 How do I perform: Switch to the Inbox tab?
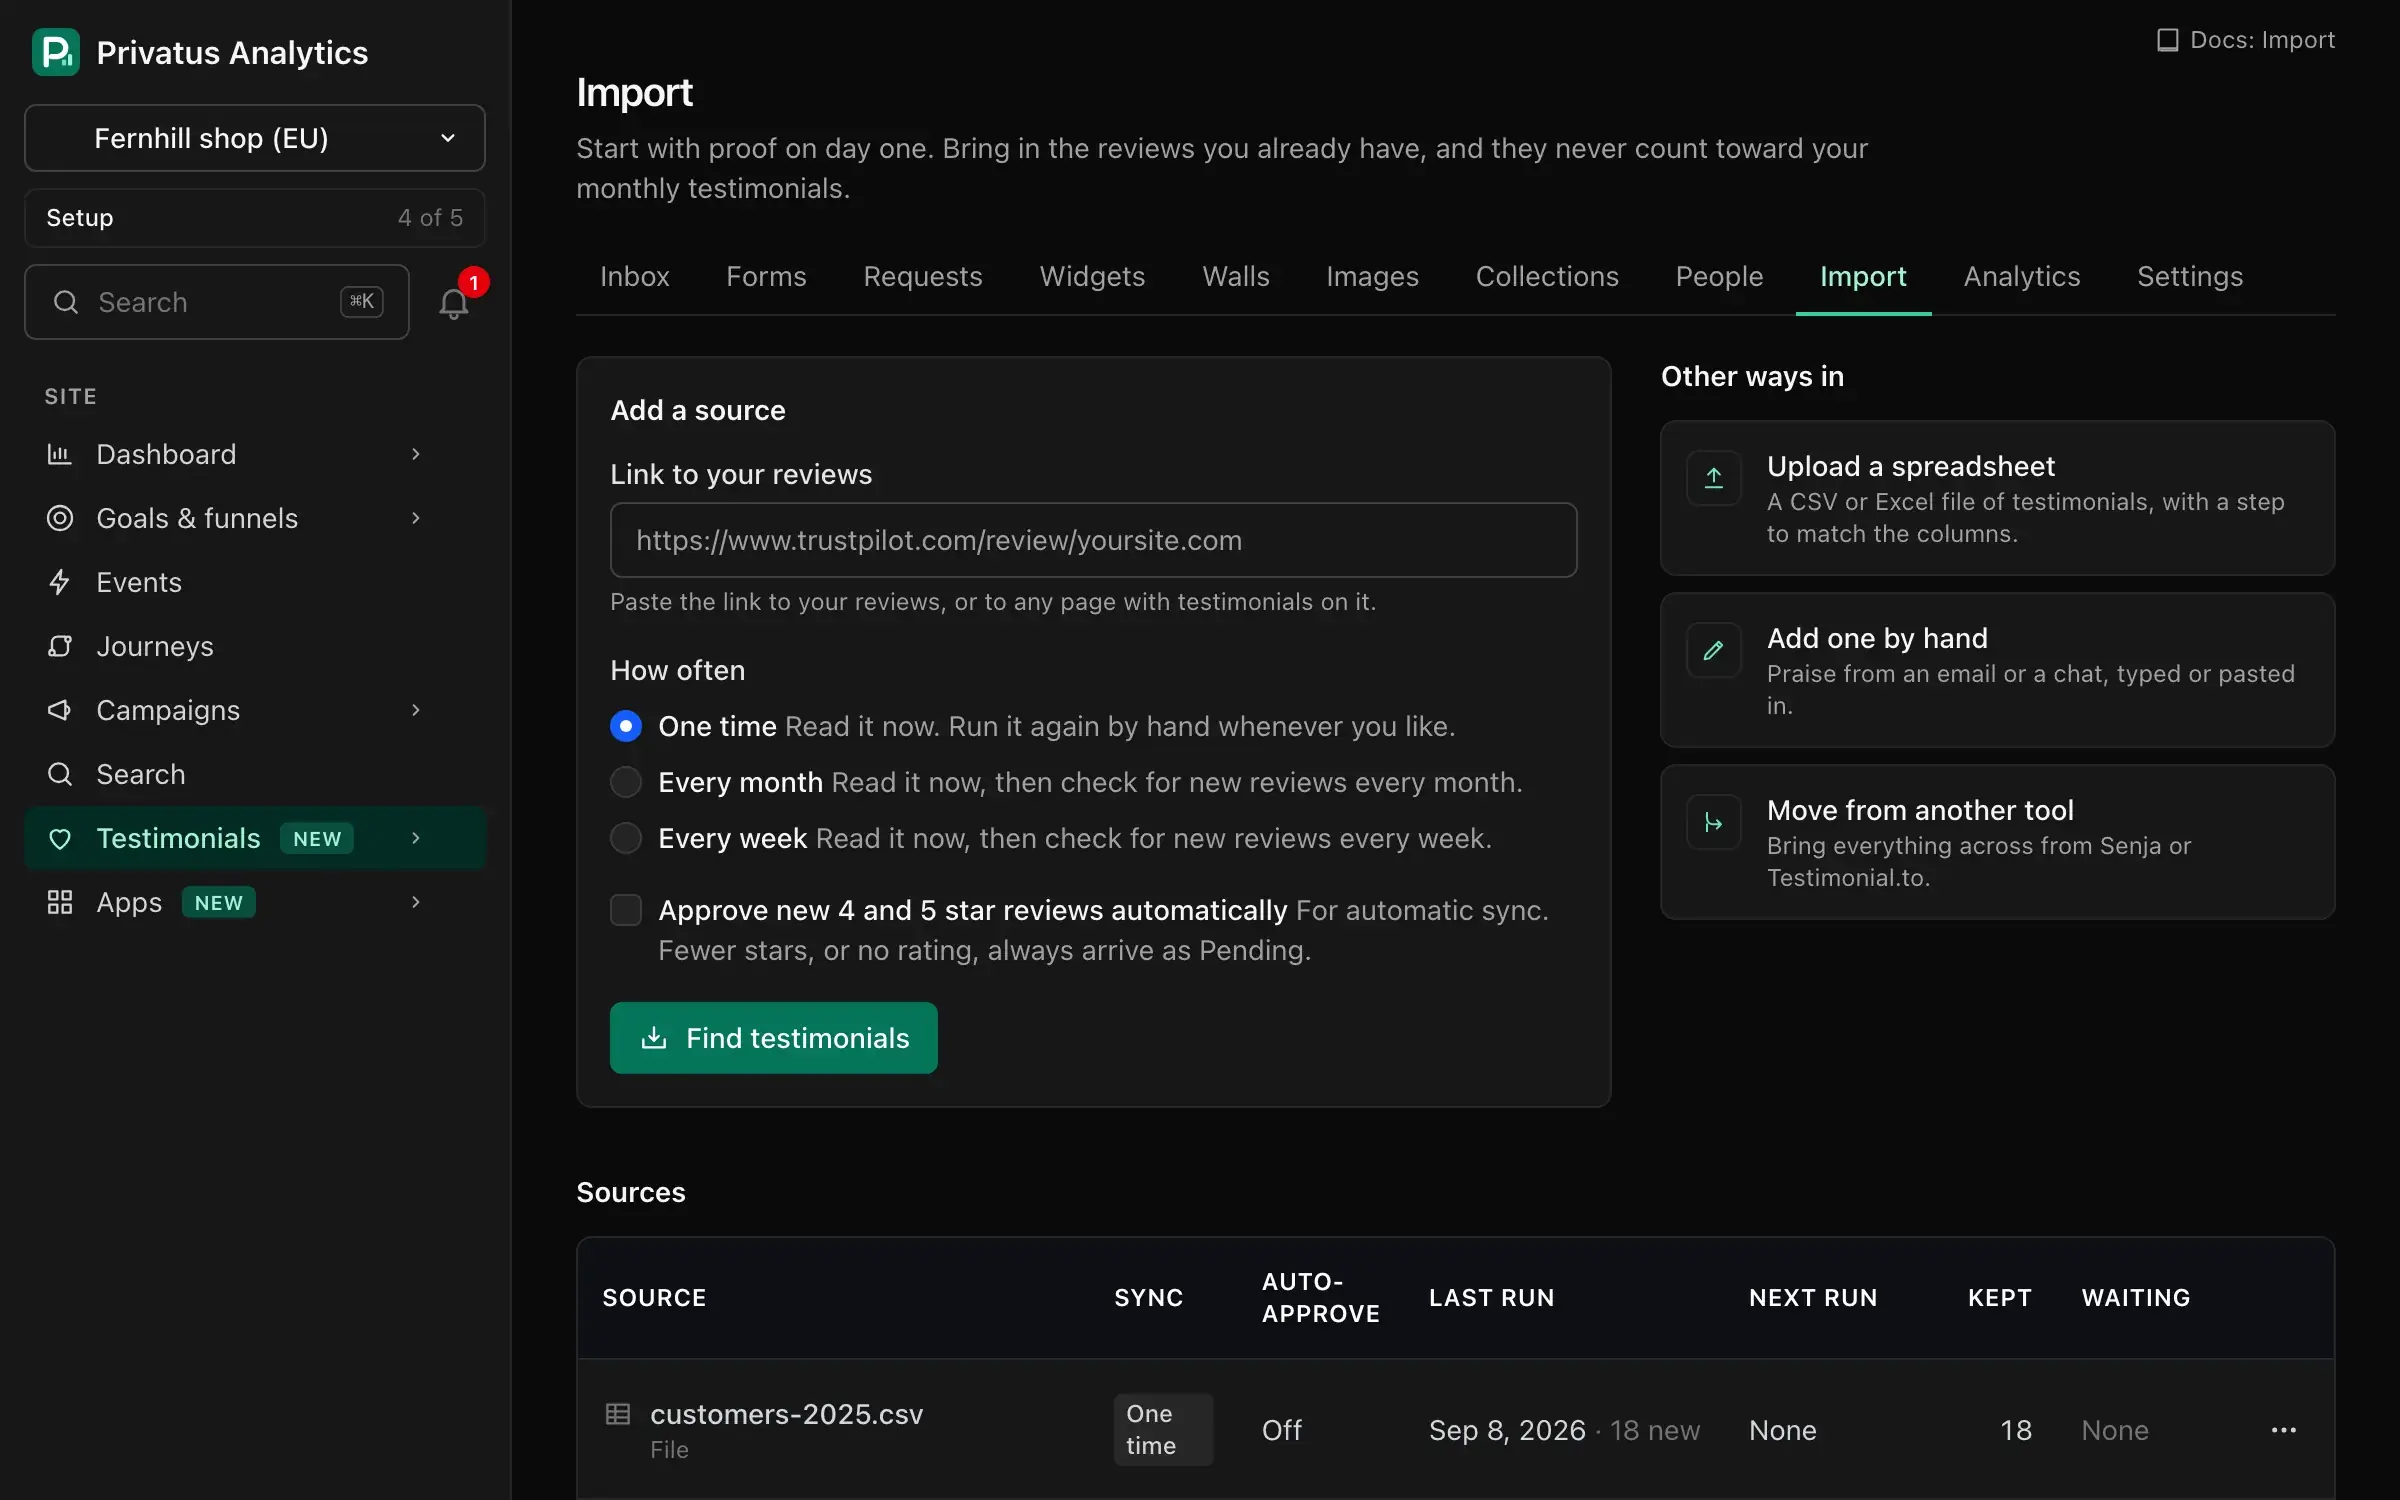click(634, 276)
